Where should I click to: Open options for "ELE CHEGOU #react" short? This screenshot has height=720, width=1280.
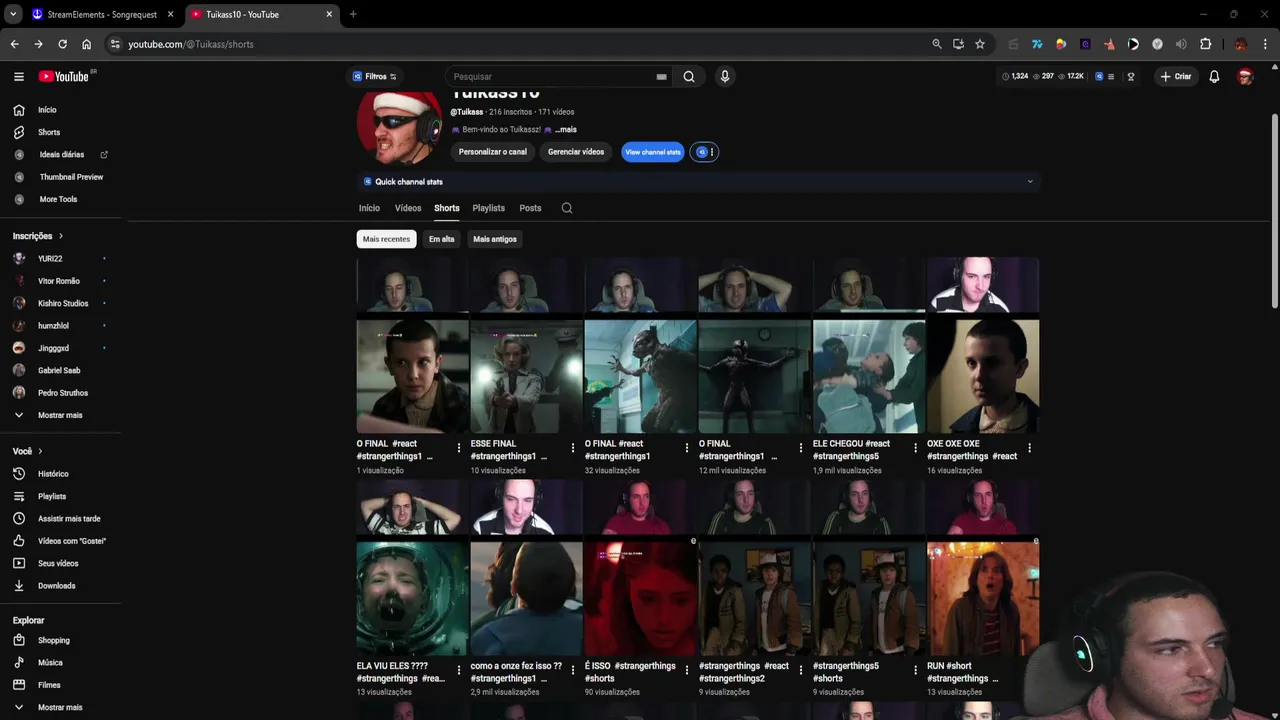coord(915,448)
